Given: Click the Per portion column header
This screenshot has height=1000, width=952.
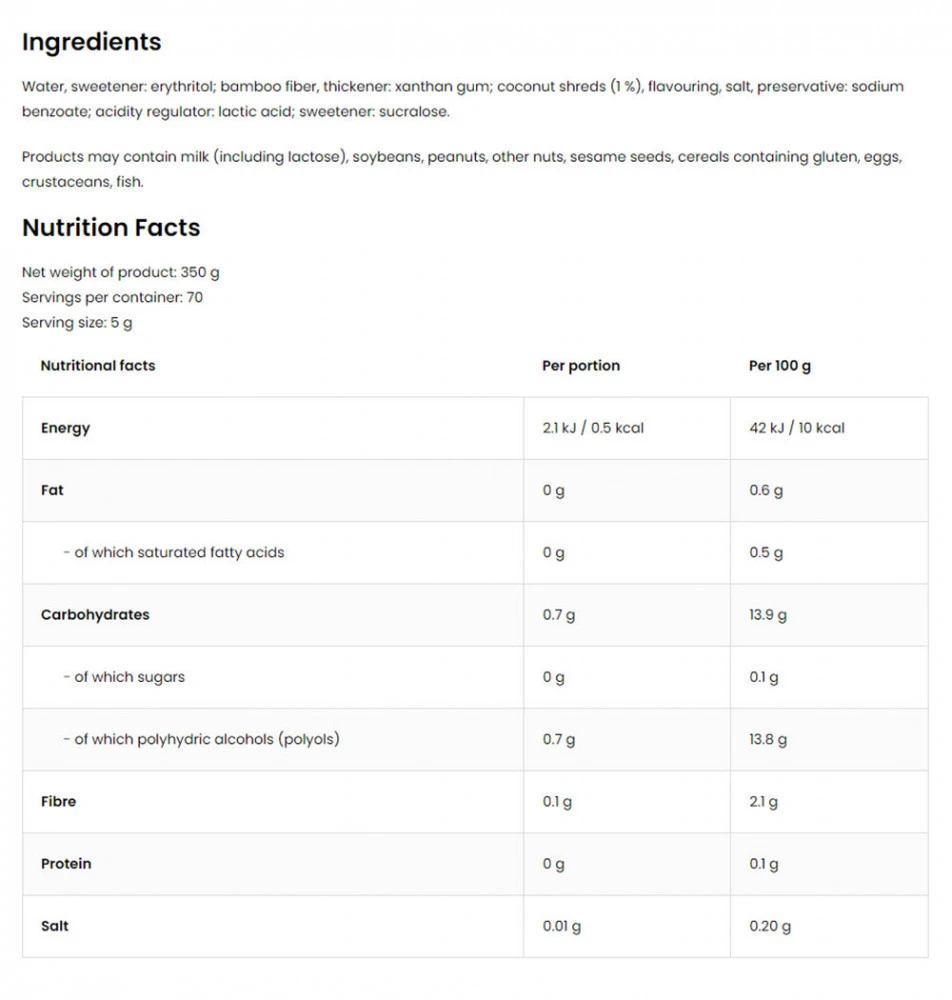Looking at the screenshot, I should coord(580,366).
